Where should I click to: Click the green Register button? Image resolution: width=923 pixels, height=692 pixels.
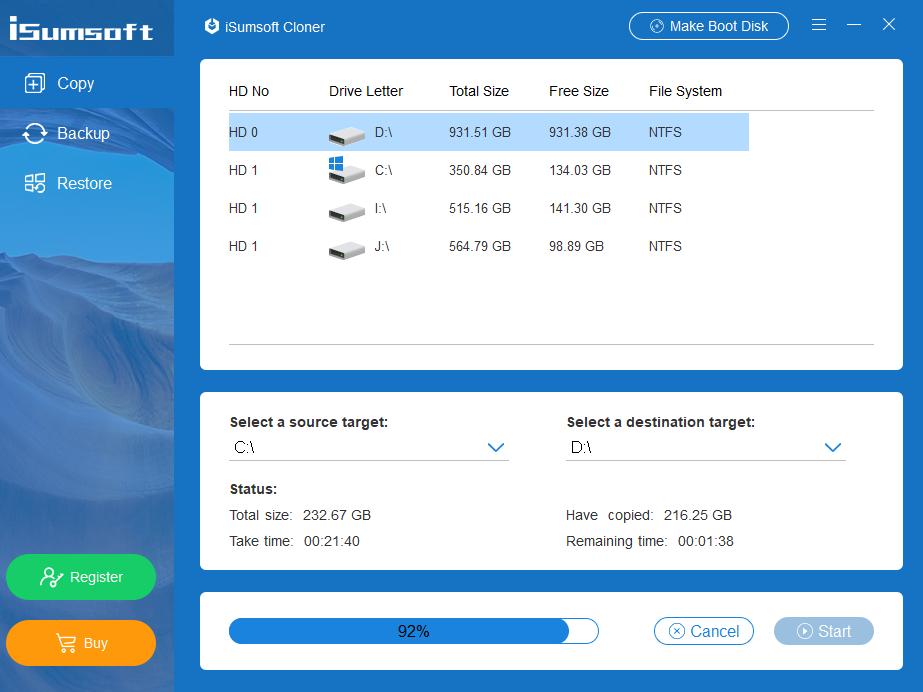coord(81,577)
